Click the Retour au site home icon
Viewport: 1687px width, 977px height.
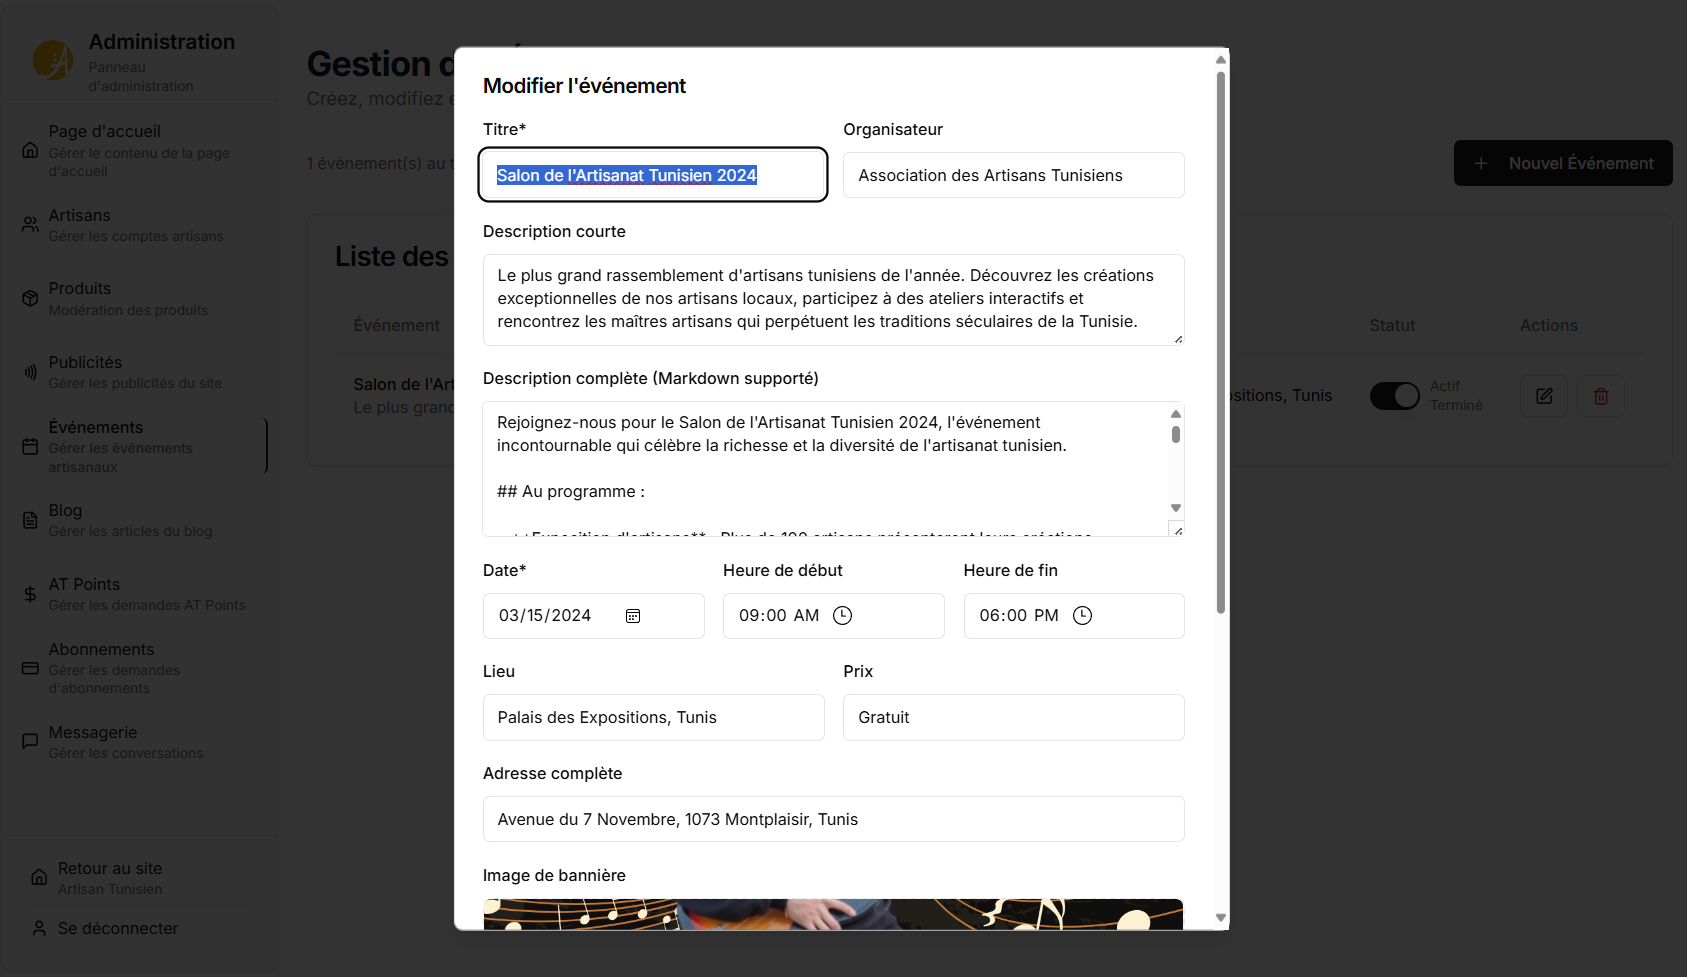click(39, 877)
